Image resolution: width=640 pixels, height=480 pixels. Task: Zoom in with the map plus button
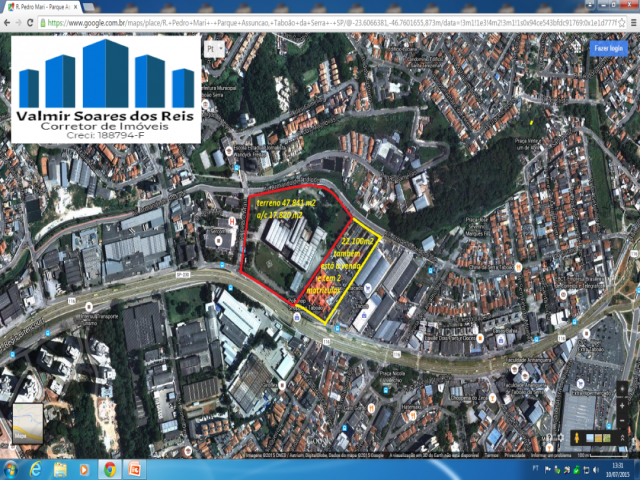tap(622, 406)
